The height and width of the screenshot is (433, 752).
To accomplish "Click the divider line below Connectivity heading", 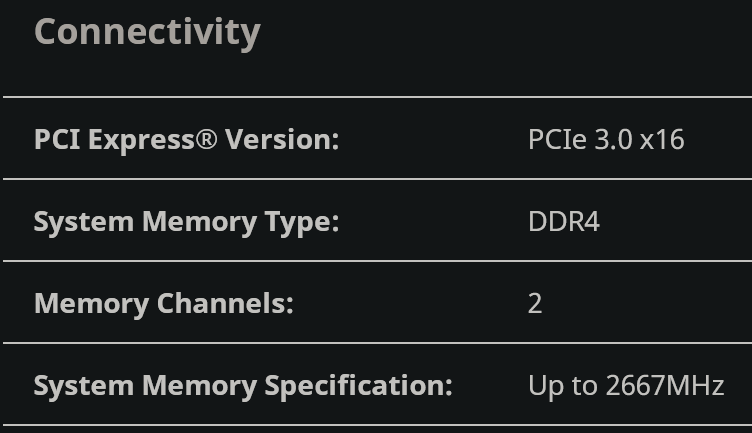I will (x=377, y=97).
